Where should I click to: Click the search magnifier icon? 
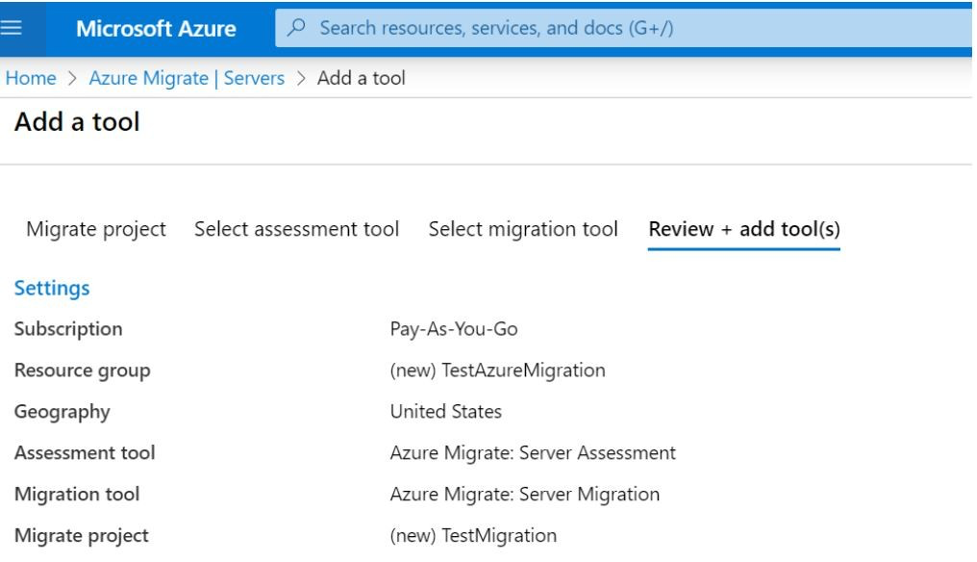[297, 27]
